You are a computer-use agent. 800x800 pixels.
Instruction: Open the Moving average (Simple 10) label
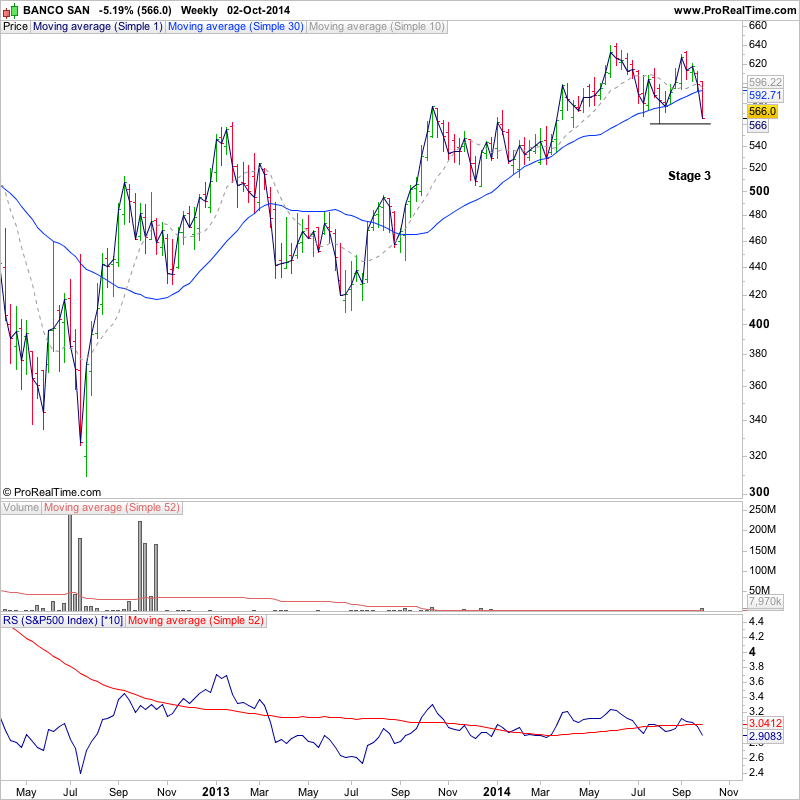(x=377, y=27)
